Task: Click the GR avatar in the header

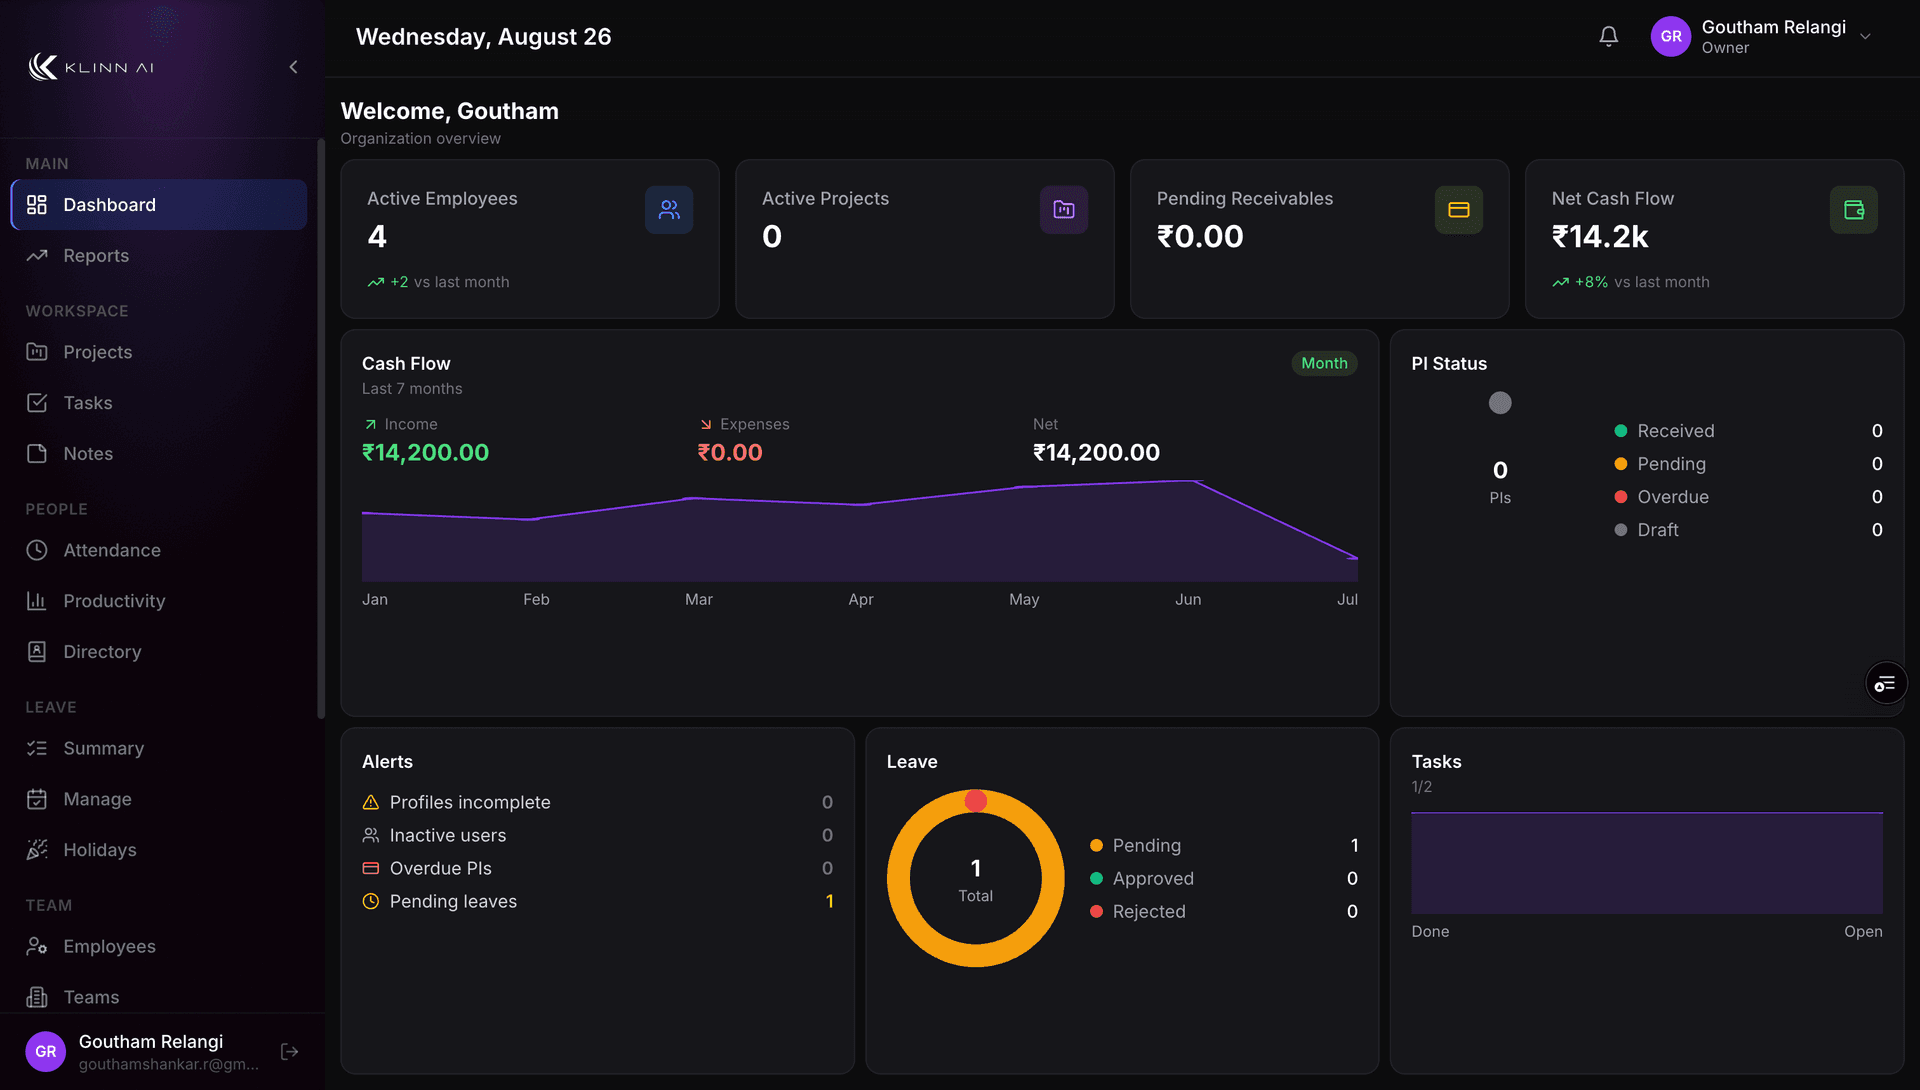Action: click(x=1670, y=37)
